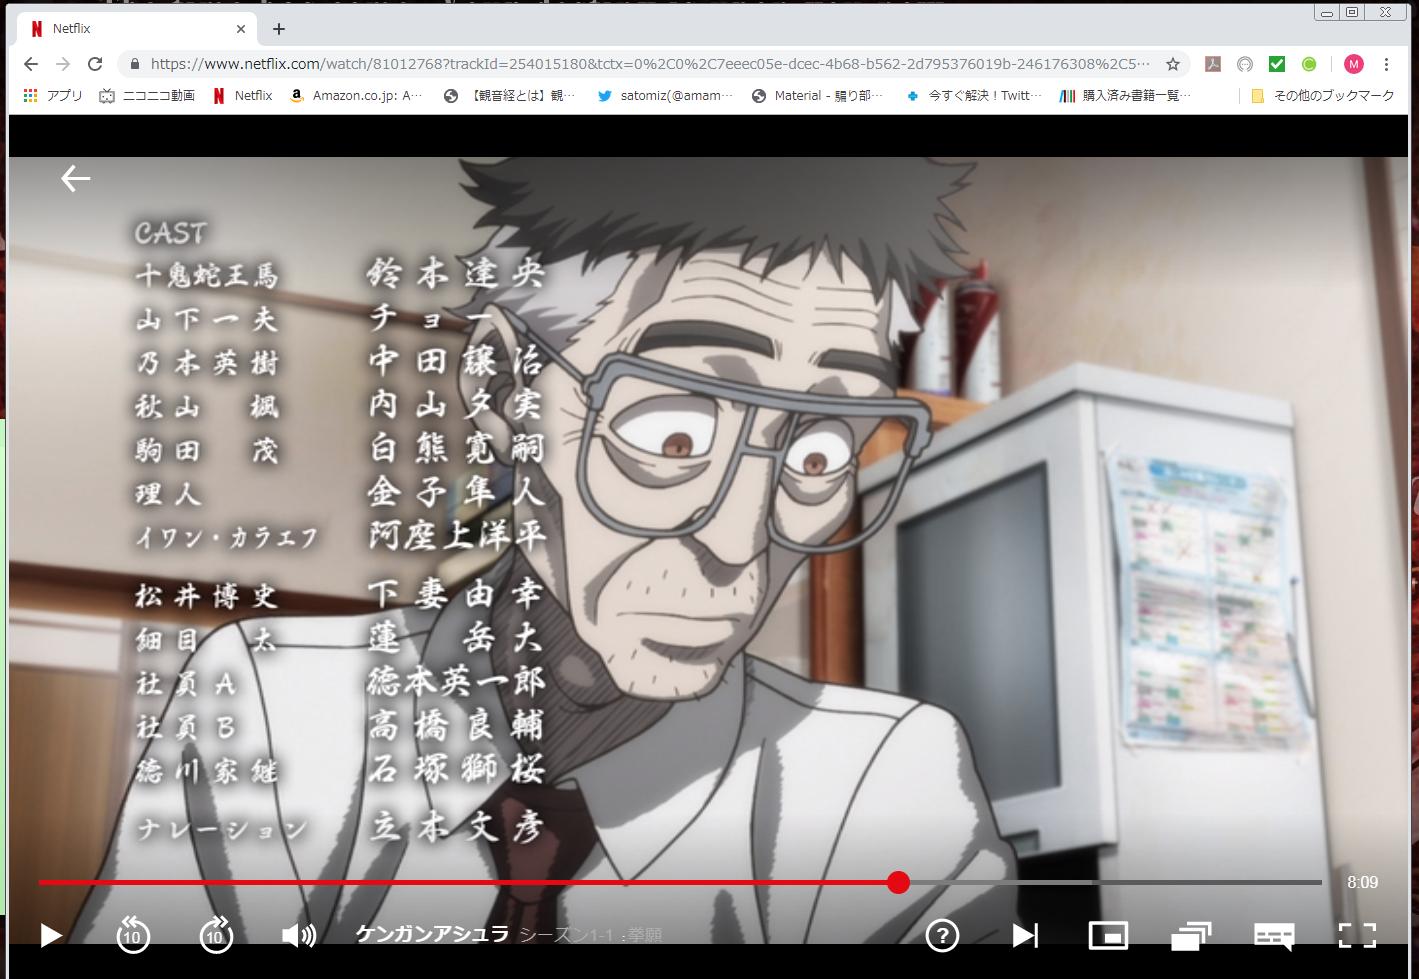Click the site lock icon in the address bar

[134, 64]
